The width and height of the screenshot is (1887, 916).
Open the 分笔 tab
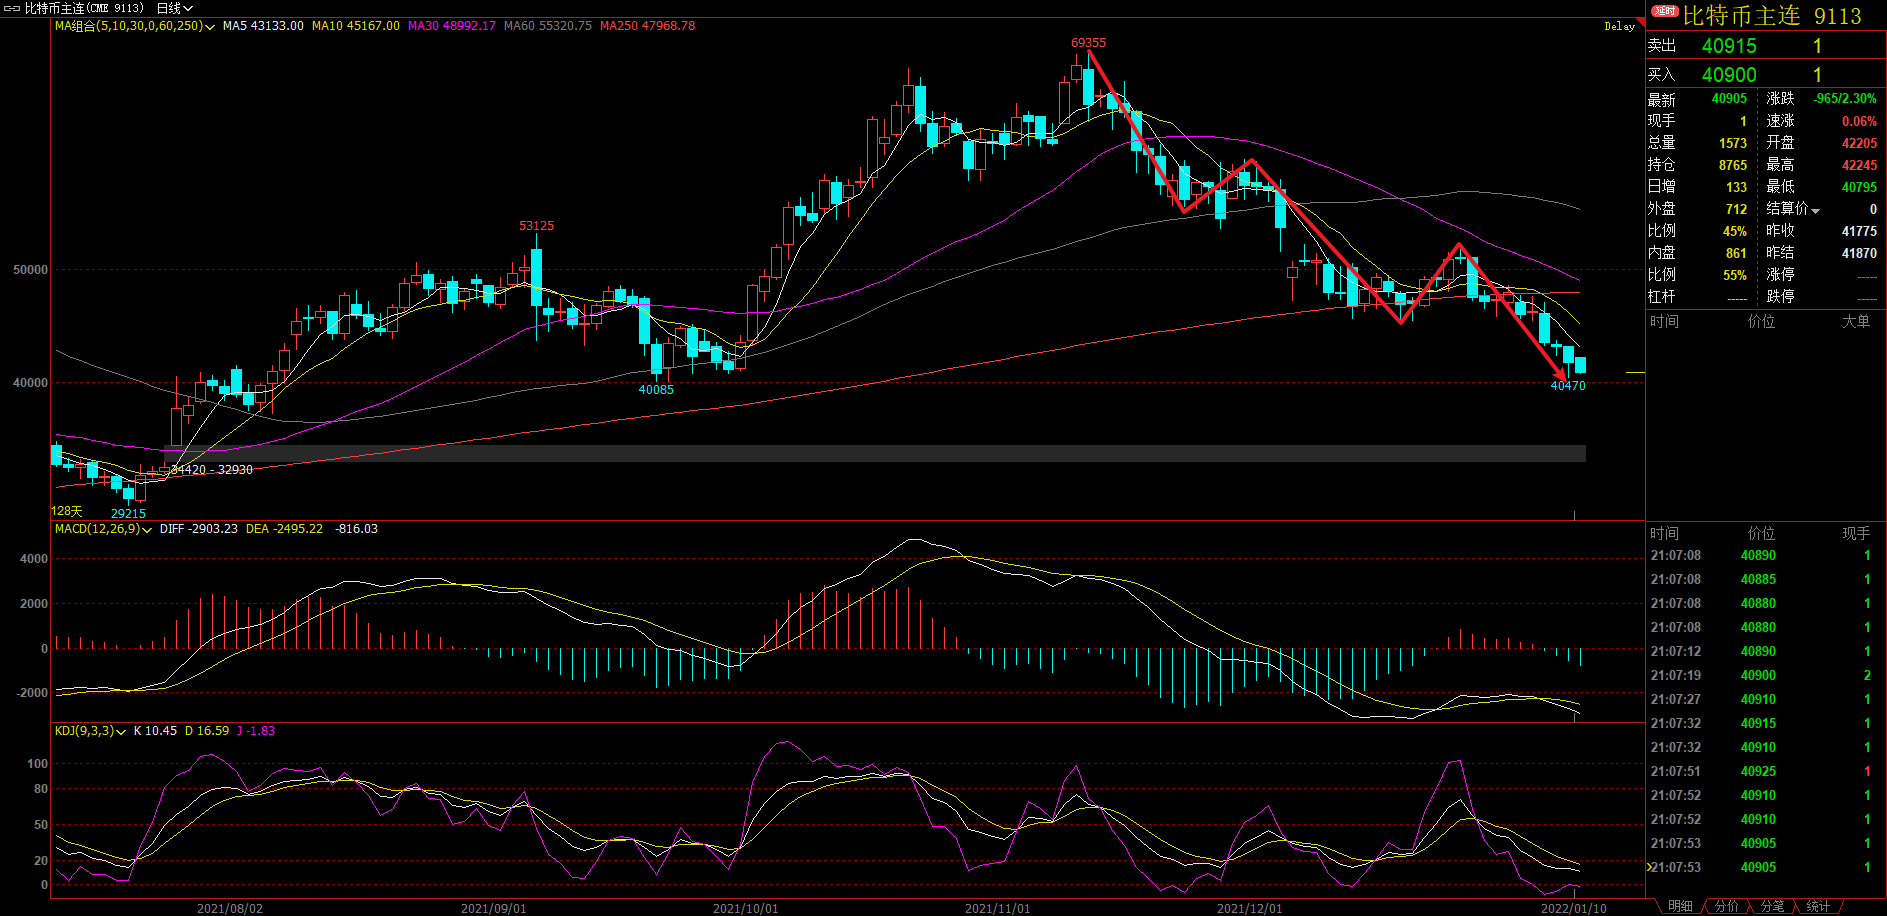click(x=1772, y=906)
